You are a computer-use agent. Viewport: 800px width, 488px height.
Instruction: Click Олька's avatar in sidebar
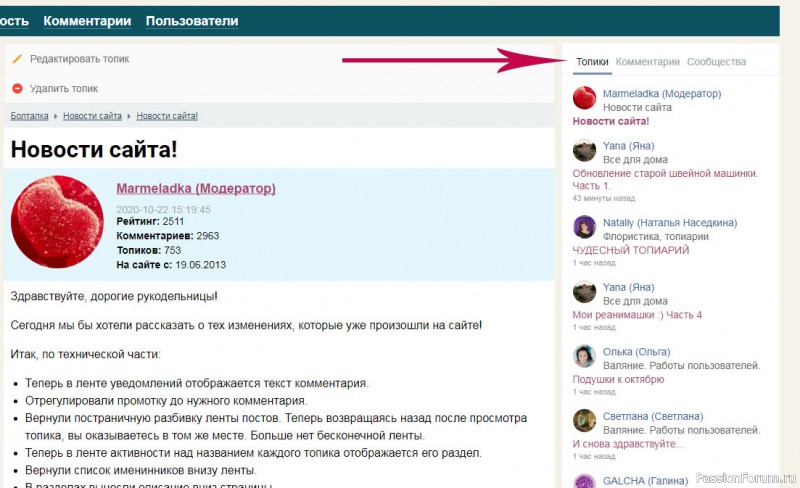pos(584,356)
